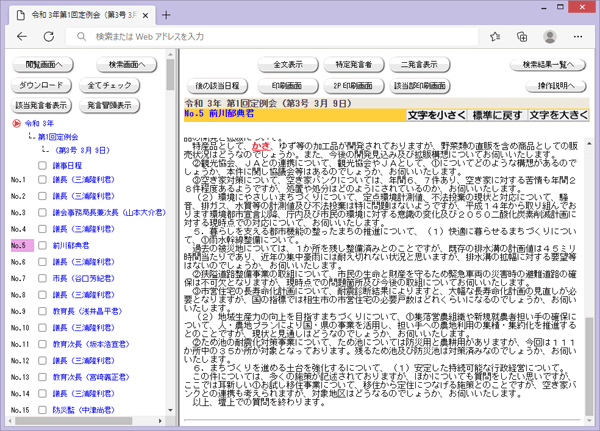Reload the page with the refresh icon

coord(49,37)
